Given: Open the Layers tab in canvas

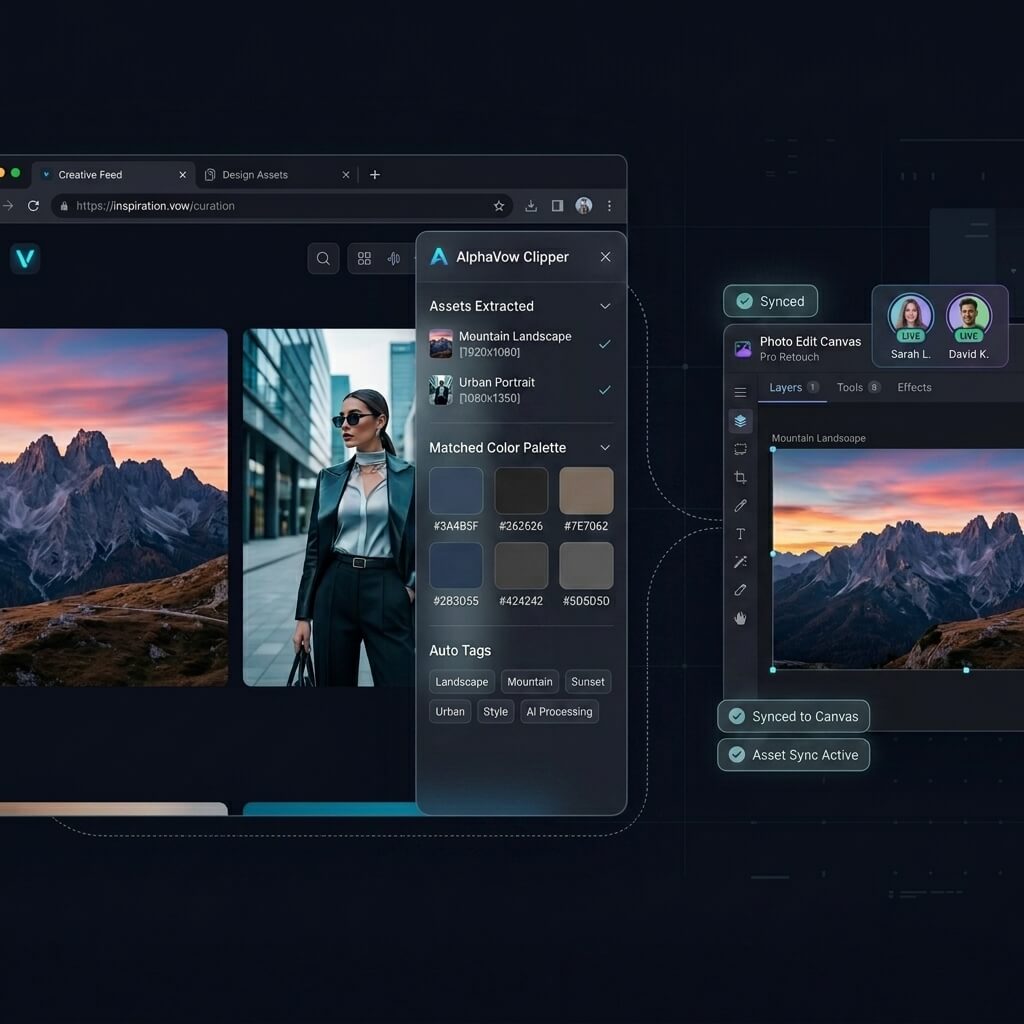Looking at the screenshot, I should (793, 387).
